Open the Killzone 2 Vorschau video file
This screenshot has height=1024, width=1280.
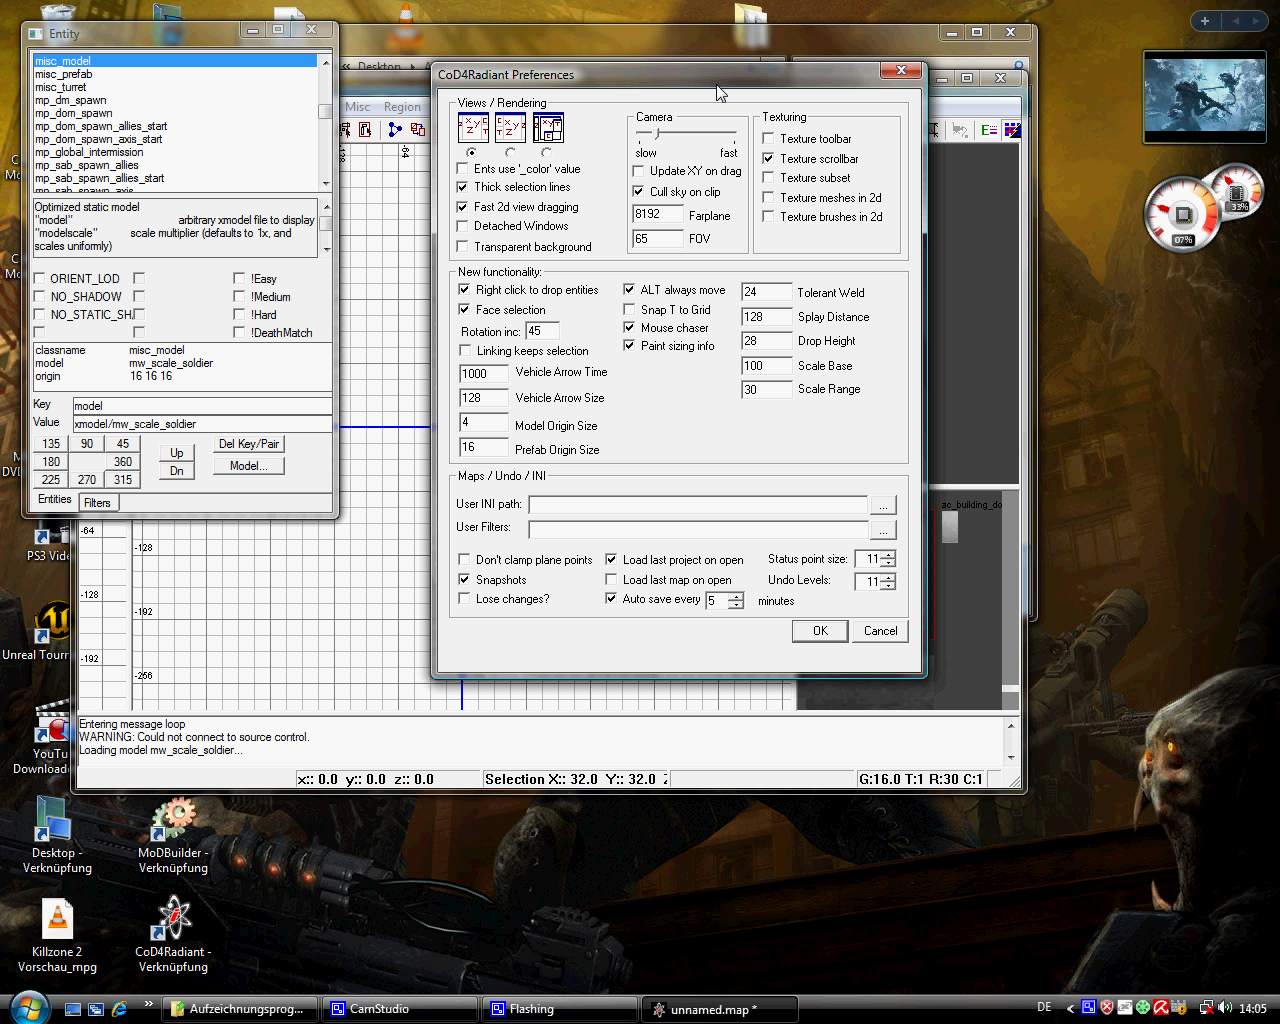click(x=57, y=935)
